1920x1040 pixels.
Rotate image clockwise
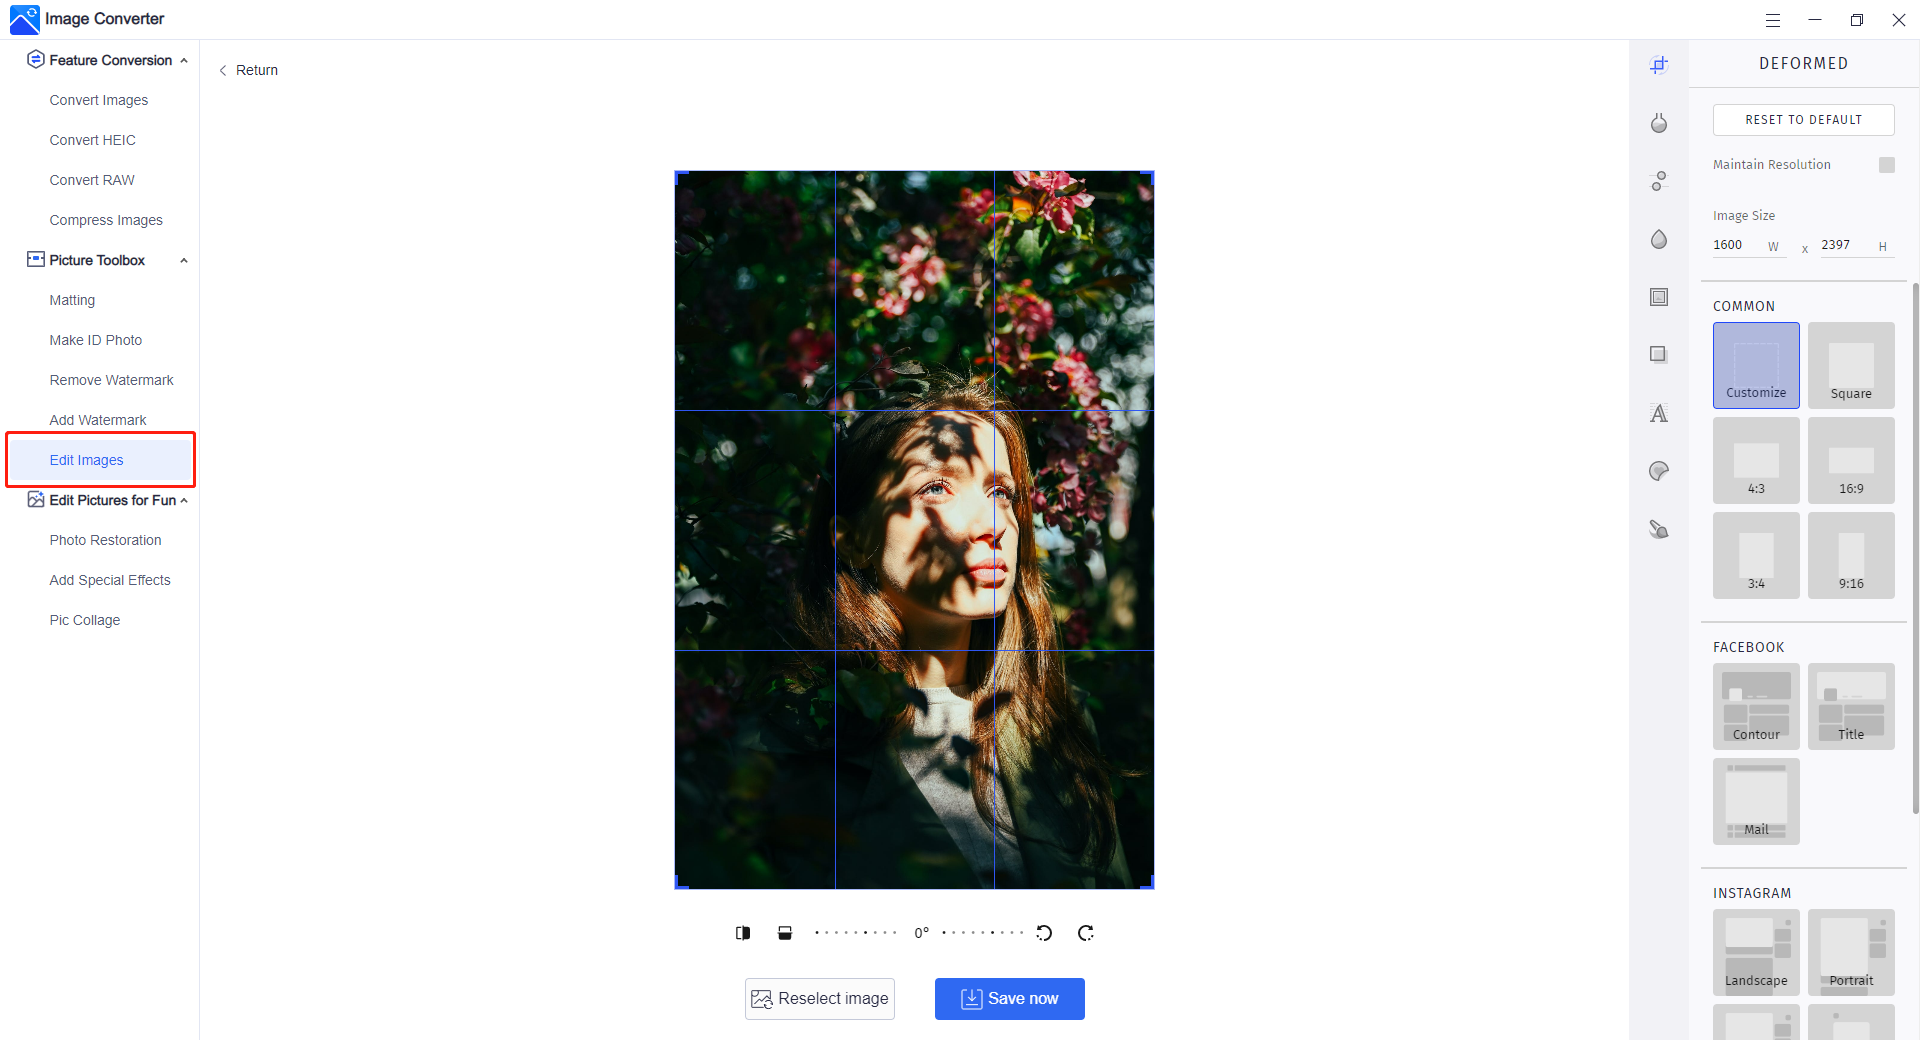pyautogui.click(x=1086, y=933)
